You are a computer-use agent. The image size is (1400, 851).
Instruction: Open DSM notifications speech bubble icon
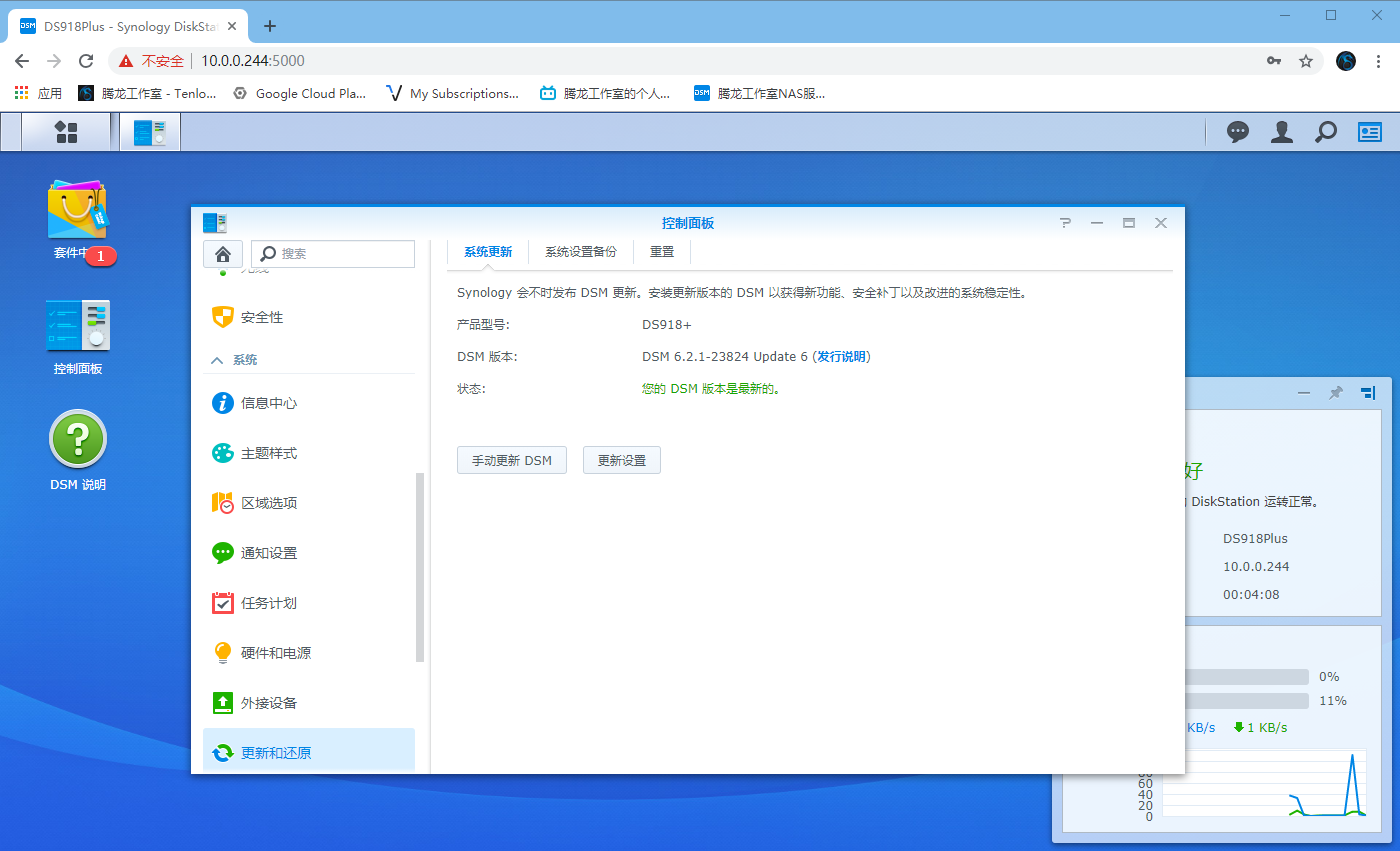click(1238, 132)
